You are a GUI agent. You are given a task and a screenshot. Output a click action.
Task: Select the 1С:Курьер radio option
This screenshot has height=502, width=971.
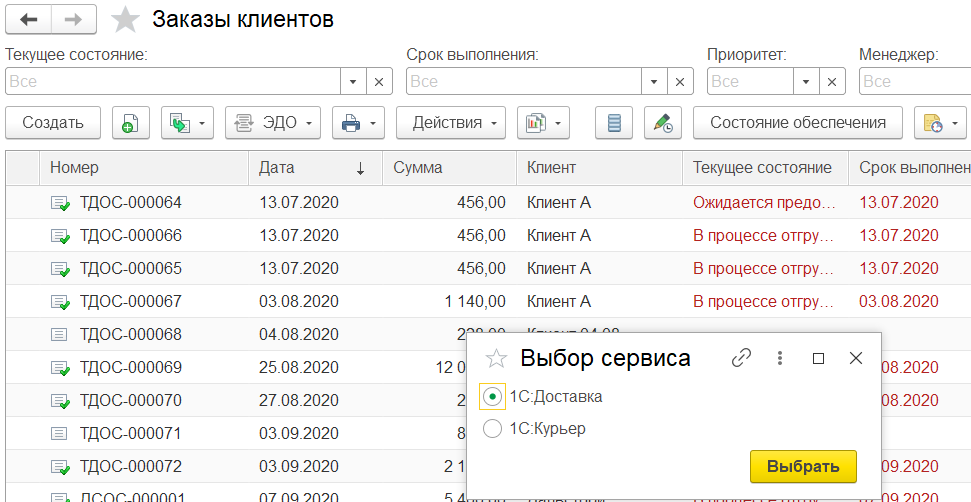(492, 429)
